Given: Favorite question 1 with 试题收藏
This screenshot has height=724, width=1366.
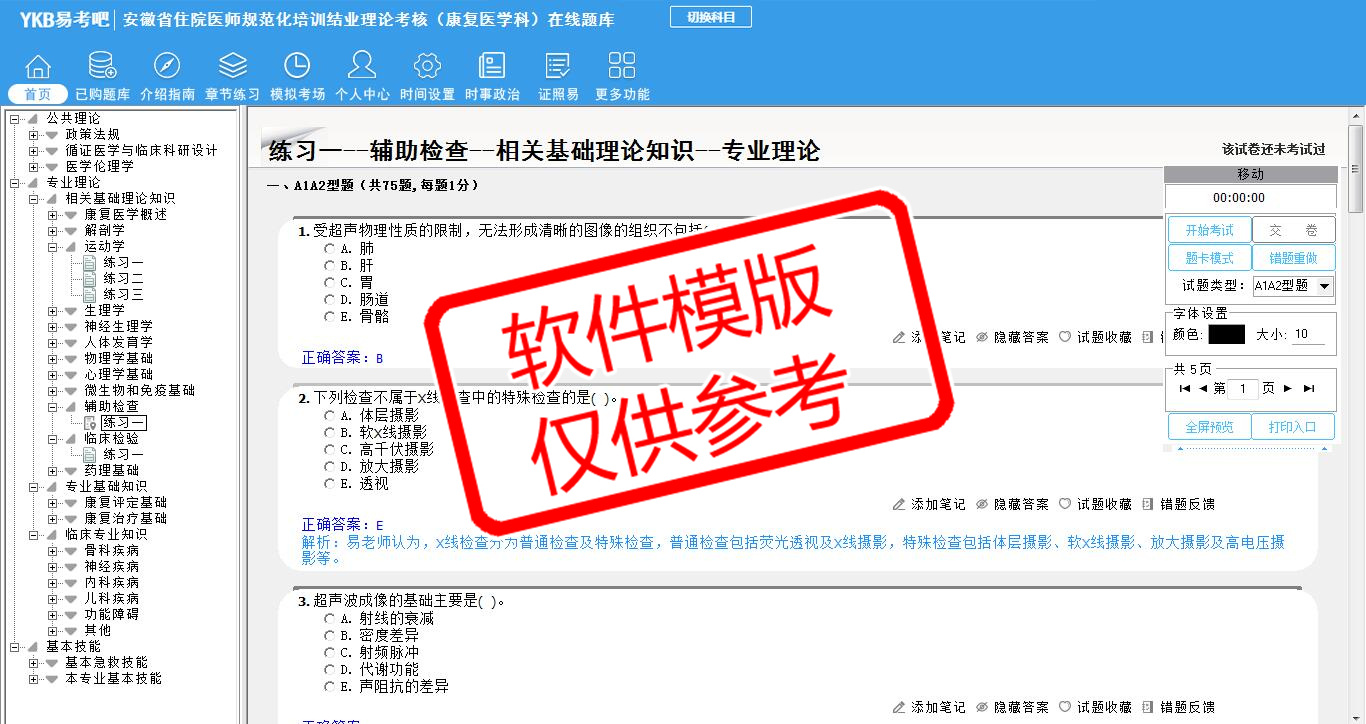Looking at the screenshot, I should [1095, 338].
